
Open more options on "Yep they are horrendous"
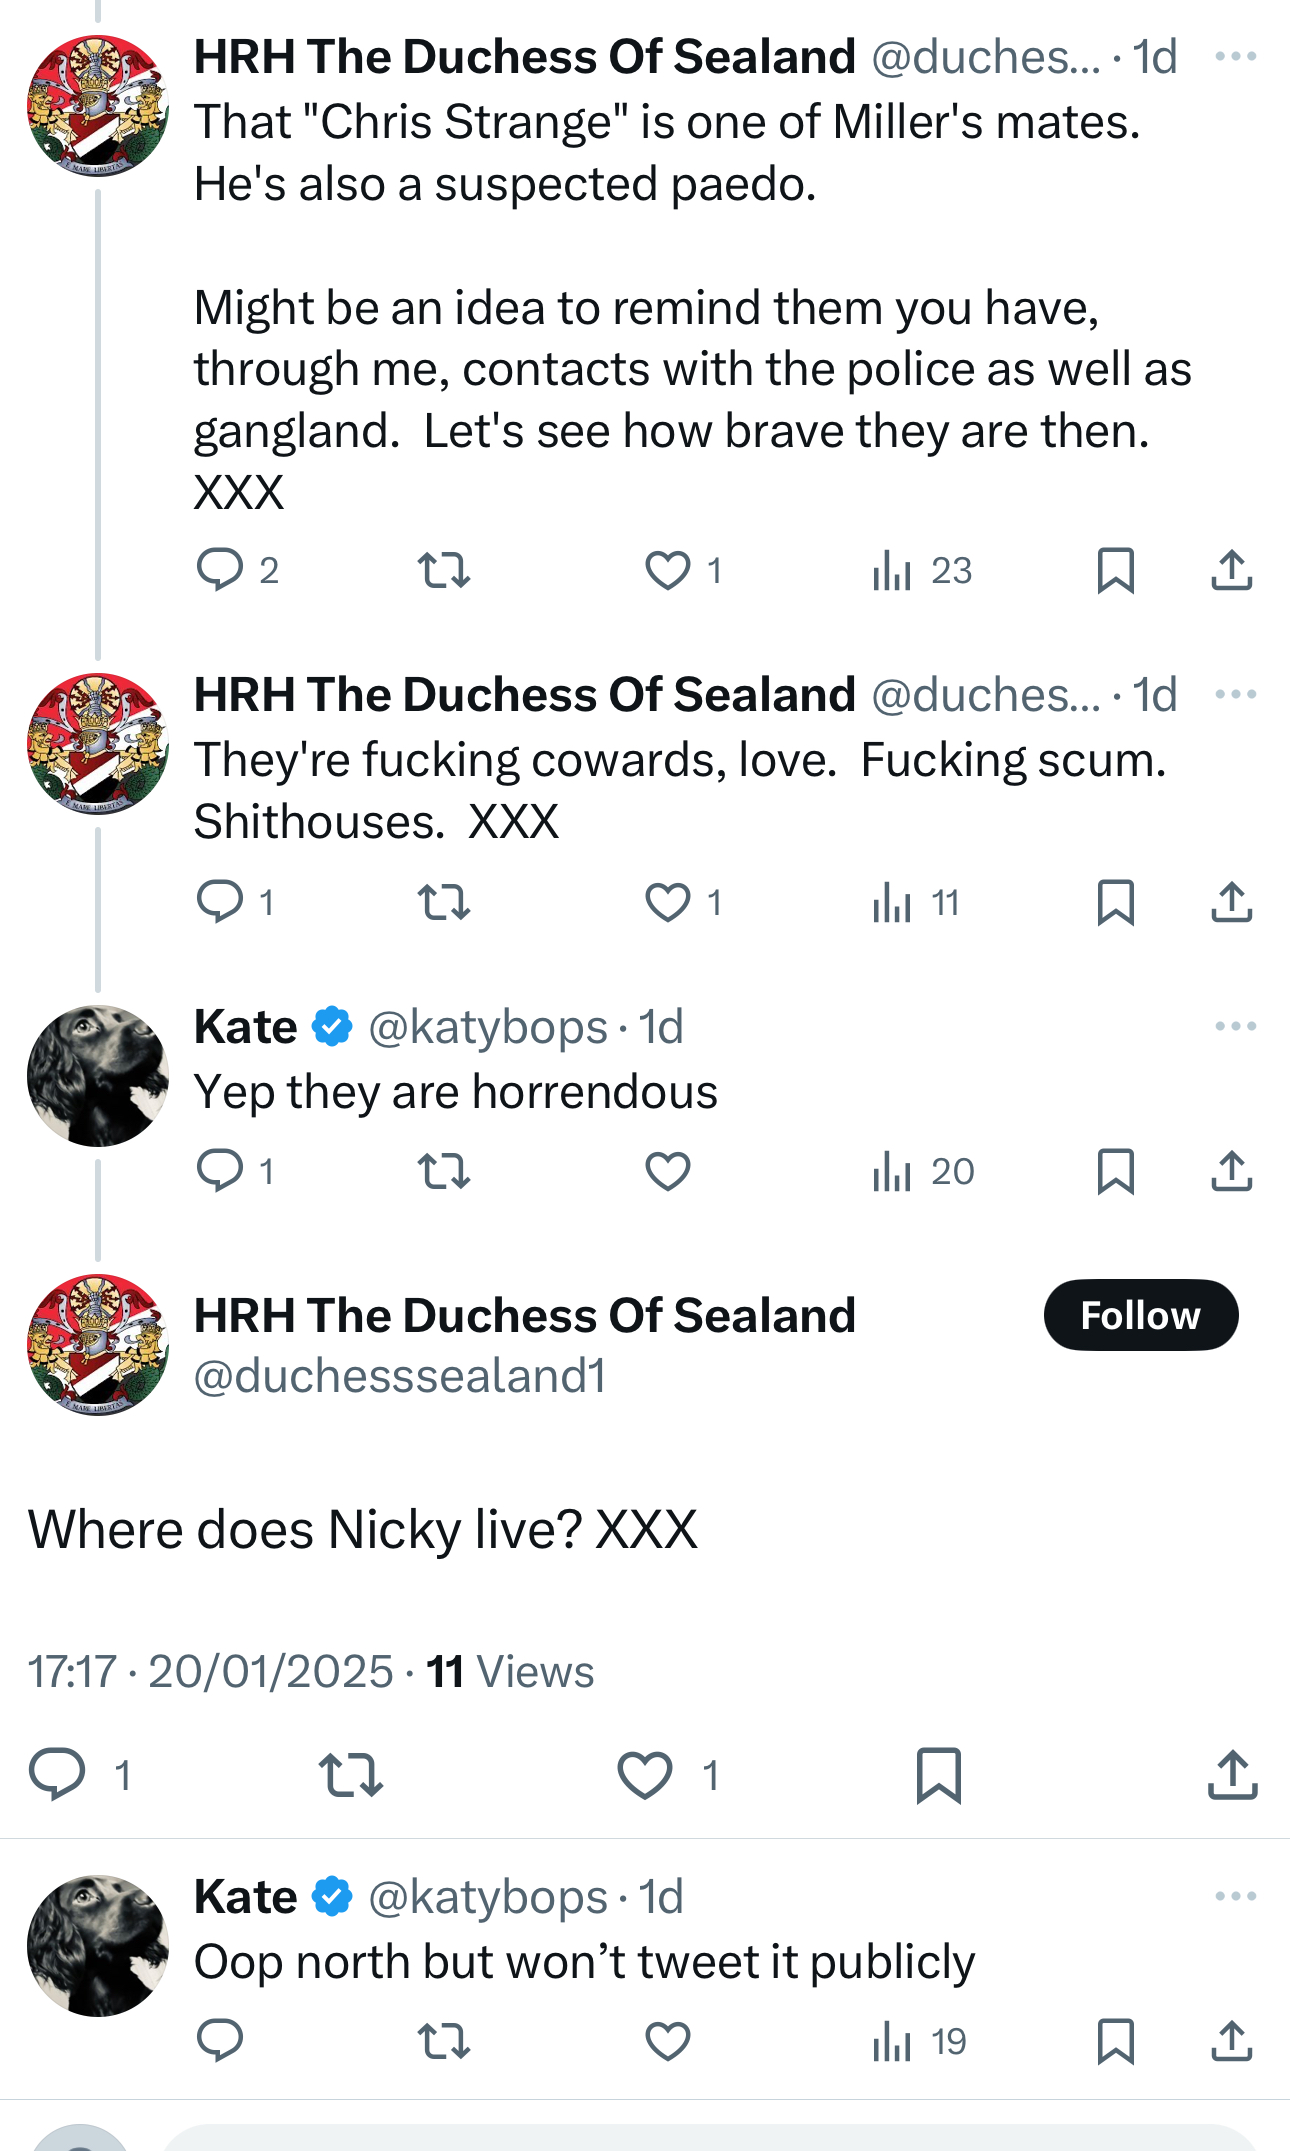pos(1235,1027)
